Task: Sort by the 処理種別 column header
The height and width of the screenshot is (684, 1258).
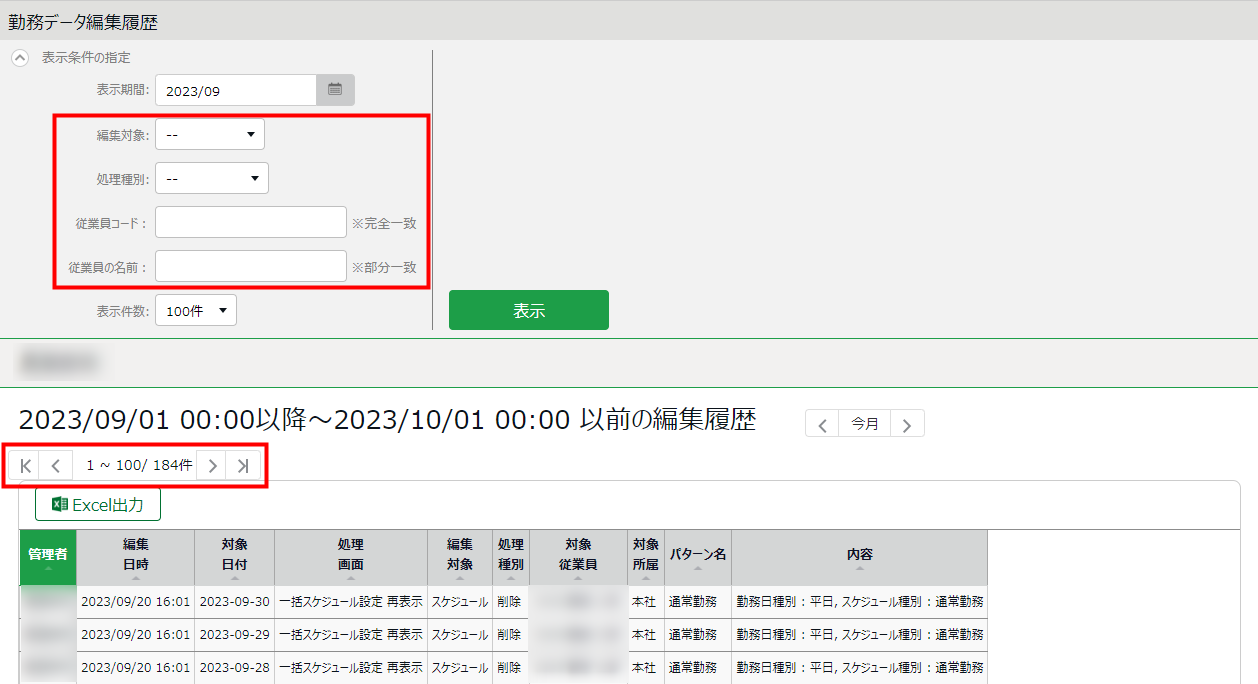Action: [510, 557]
